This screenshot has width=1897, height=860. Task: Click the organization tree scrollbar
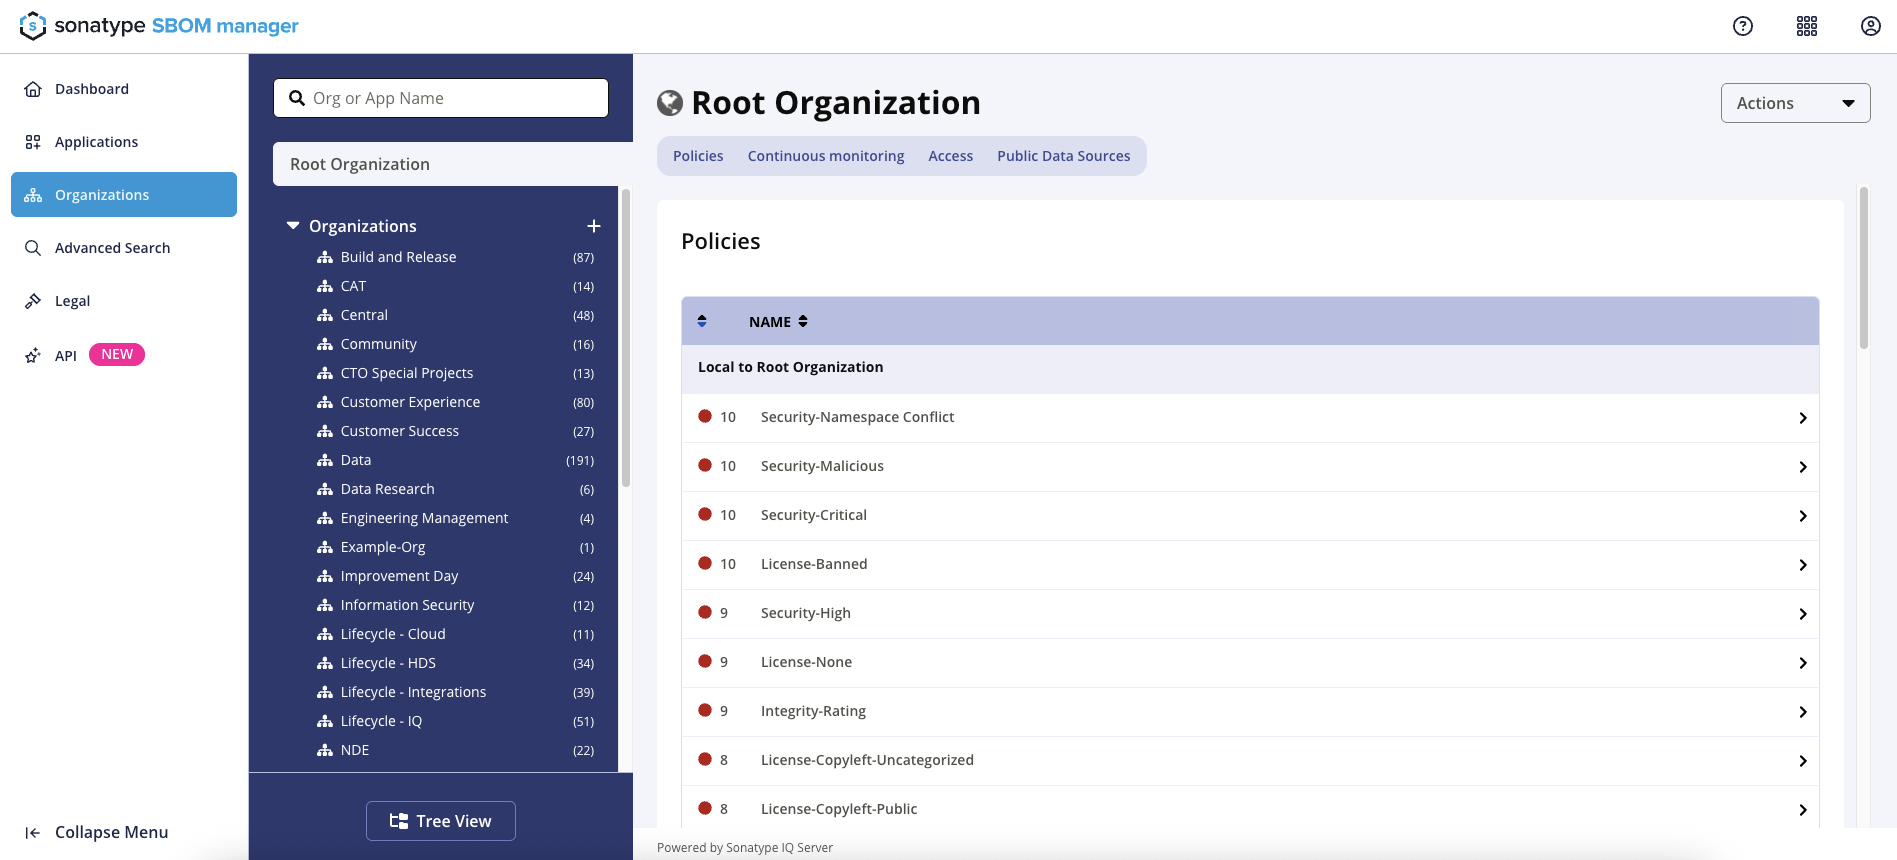[626, 338]
